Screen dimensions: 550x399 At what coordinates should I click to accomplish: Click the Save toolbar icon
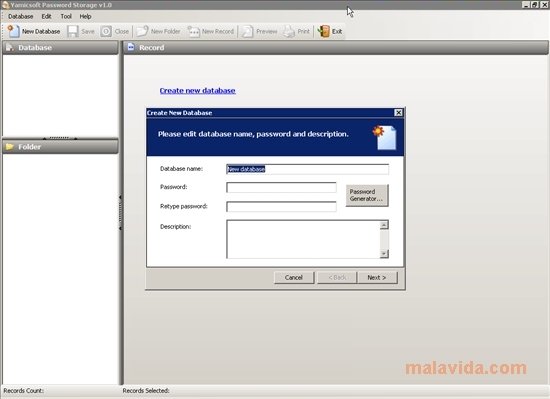[73, 31]
